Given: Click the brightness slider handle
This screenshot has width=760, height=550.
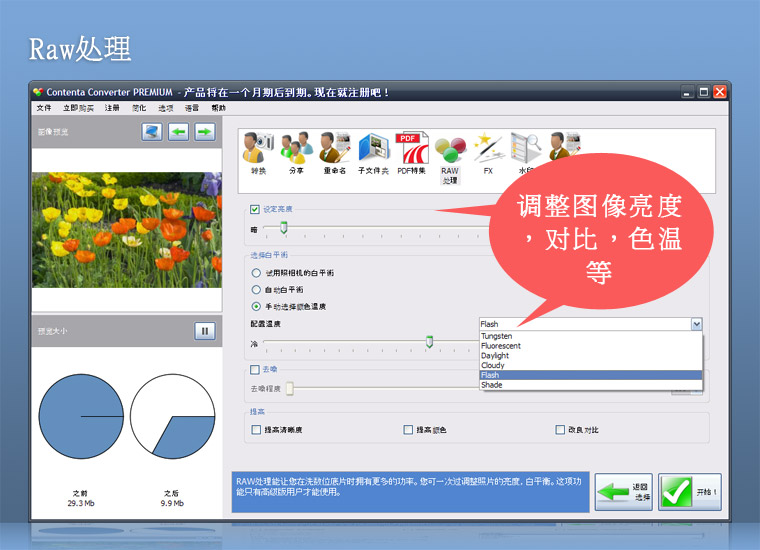Looking at the screenshot, I should pos(284,227).
